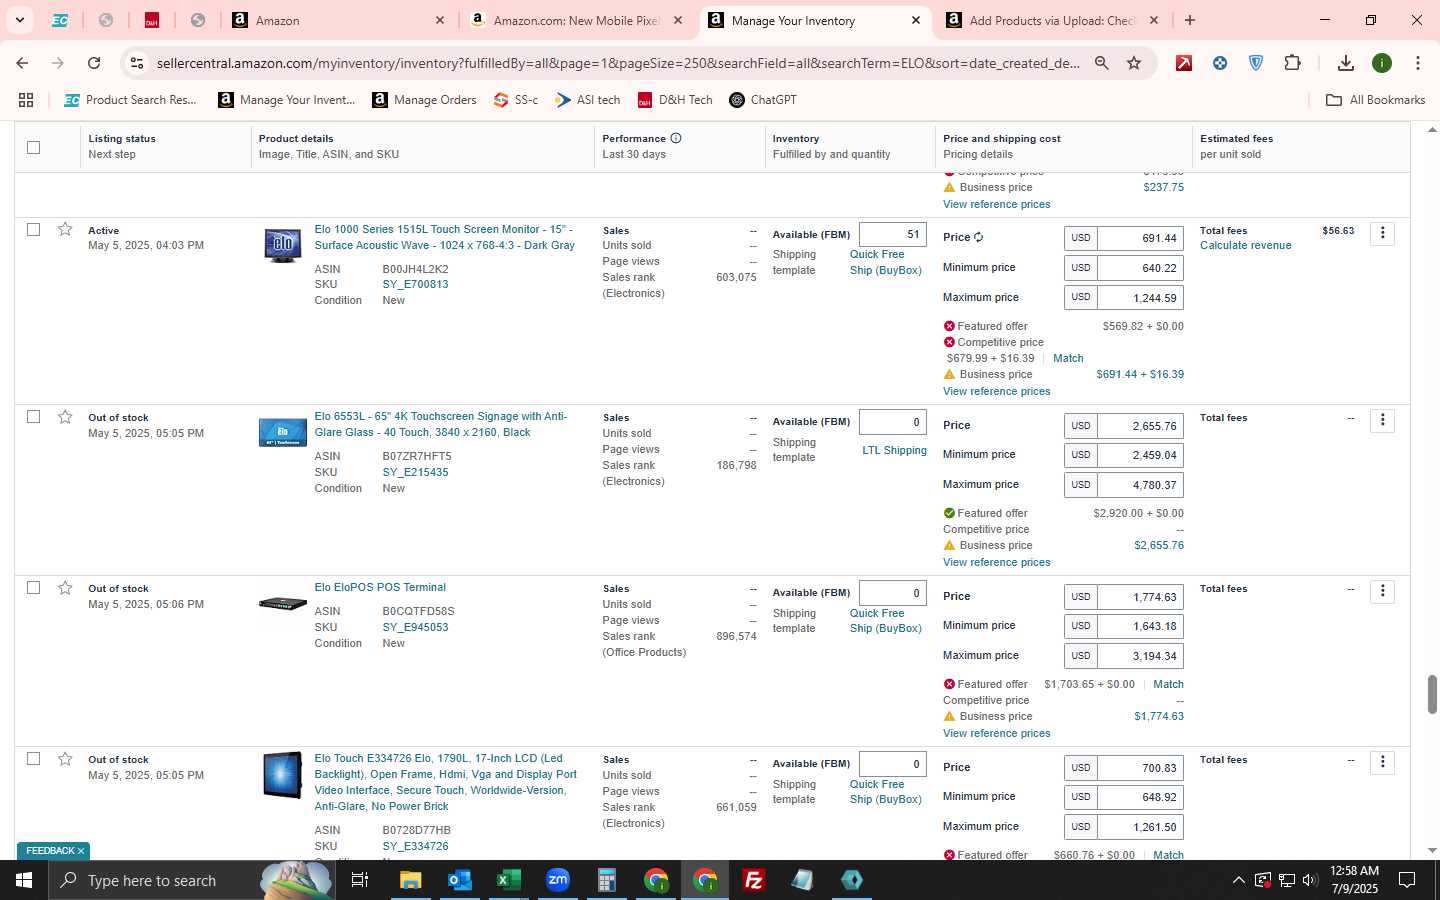Open the Bookmarks apps grid icon
Image resolution: width=1440 pixels, height=900 pixels.
[26, 100]
